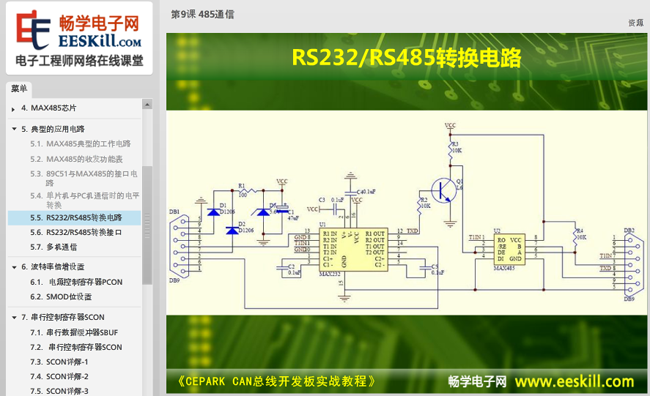Open 5.7 多机通信 lesson
Viewport: 650px width, 396px height.
coord(53,247)
